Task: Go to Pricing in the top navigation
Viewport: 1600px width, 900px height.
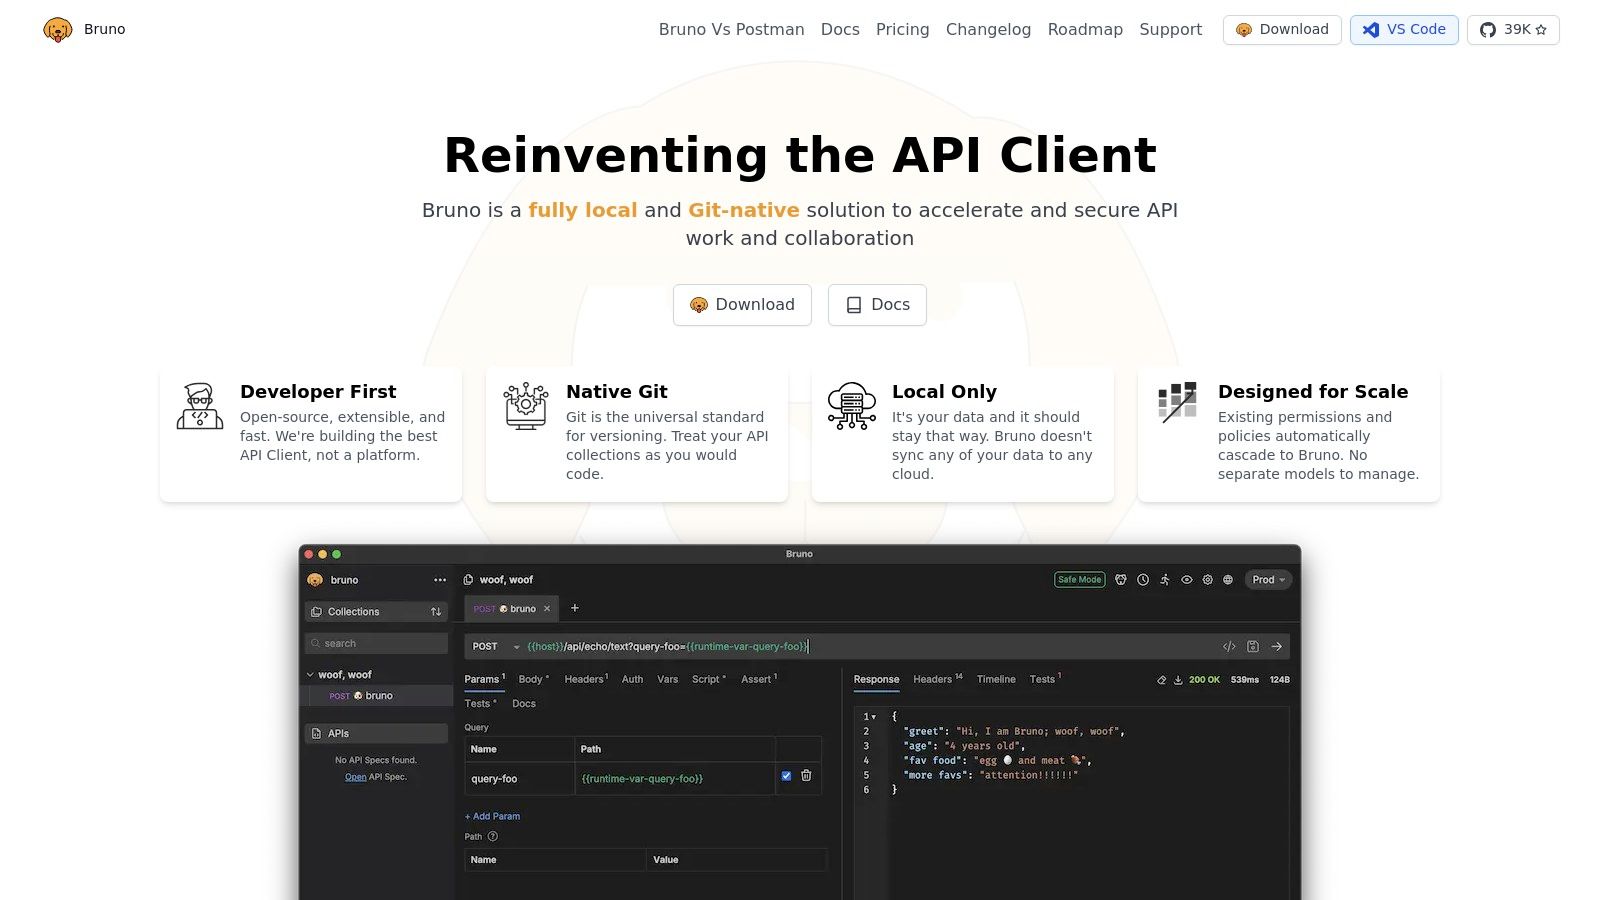Action: pyautogui.click(x=902, y=30)
